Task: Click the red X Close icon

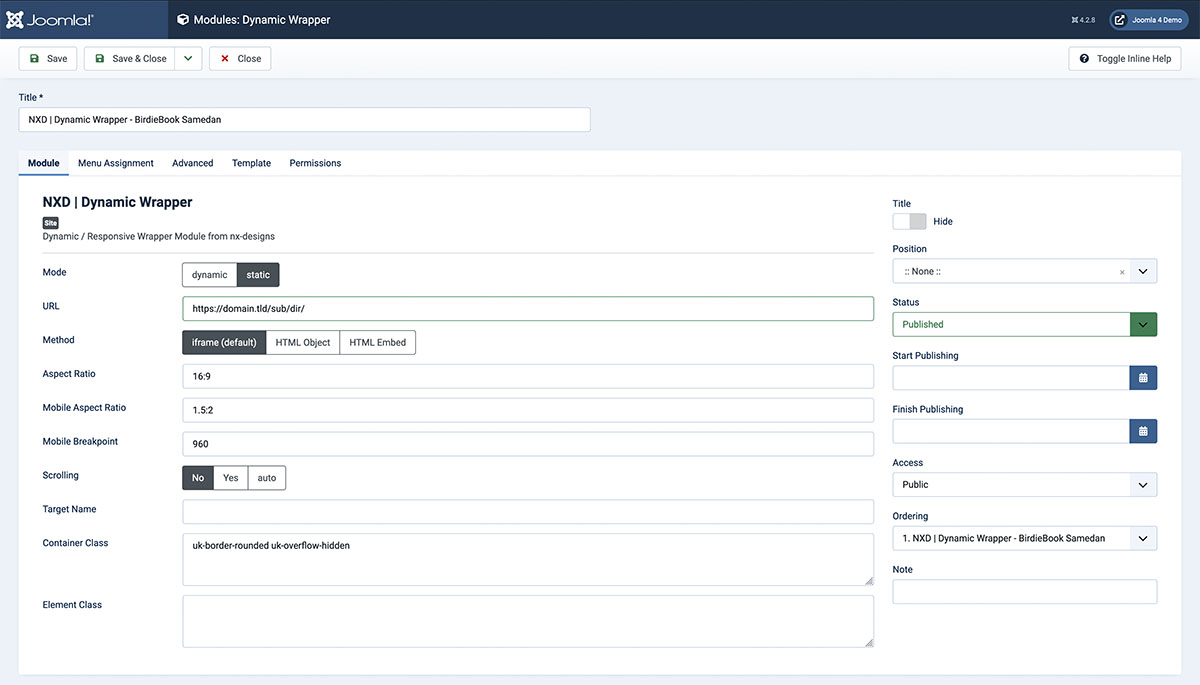Action: [x=227, y=58]
